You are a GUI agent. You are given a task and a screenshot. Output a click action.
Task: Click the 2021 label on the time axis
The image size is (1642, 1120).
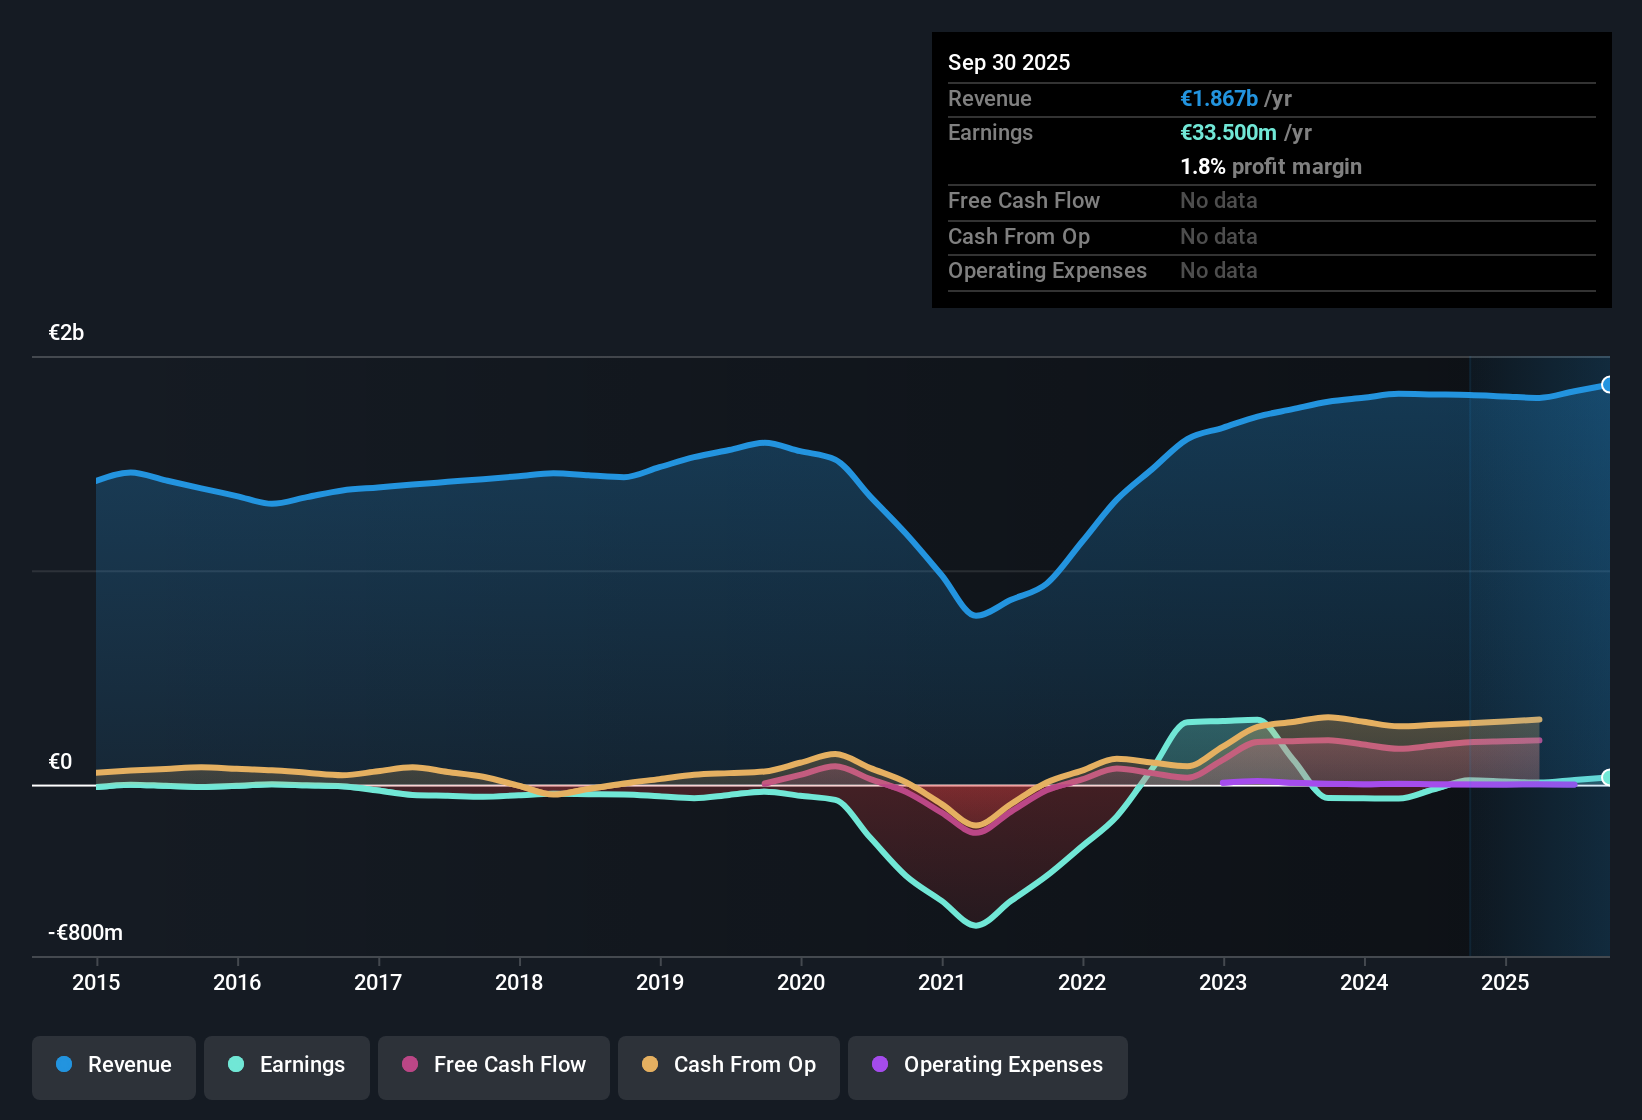pos(941,983)
